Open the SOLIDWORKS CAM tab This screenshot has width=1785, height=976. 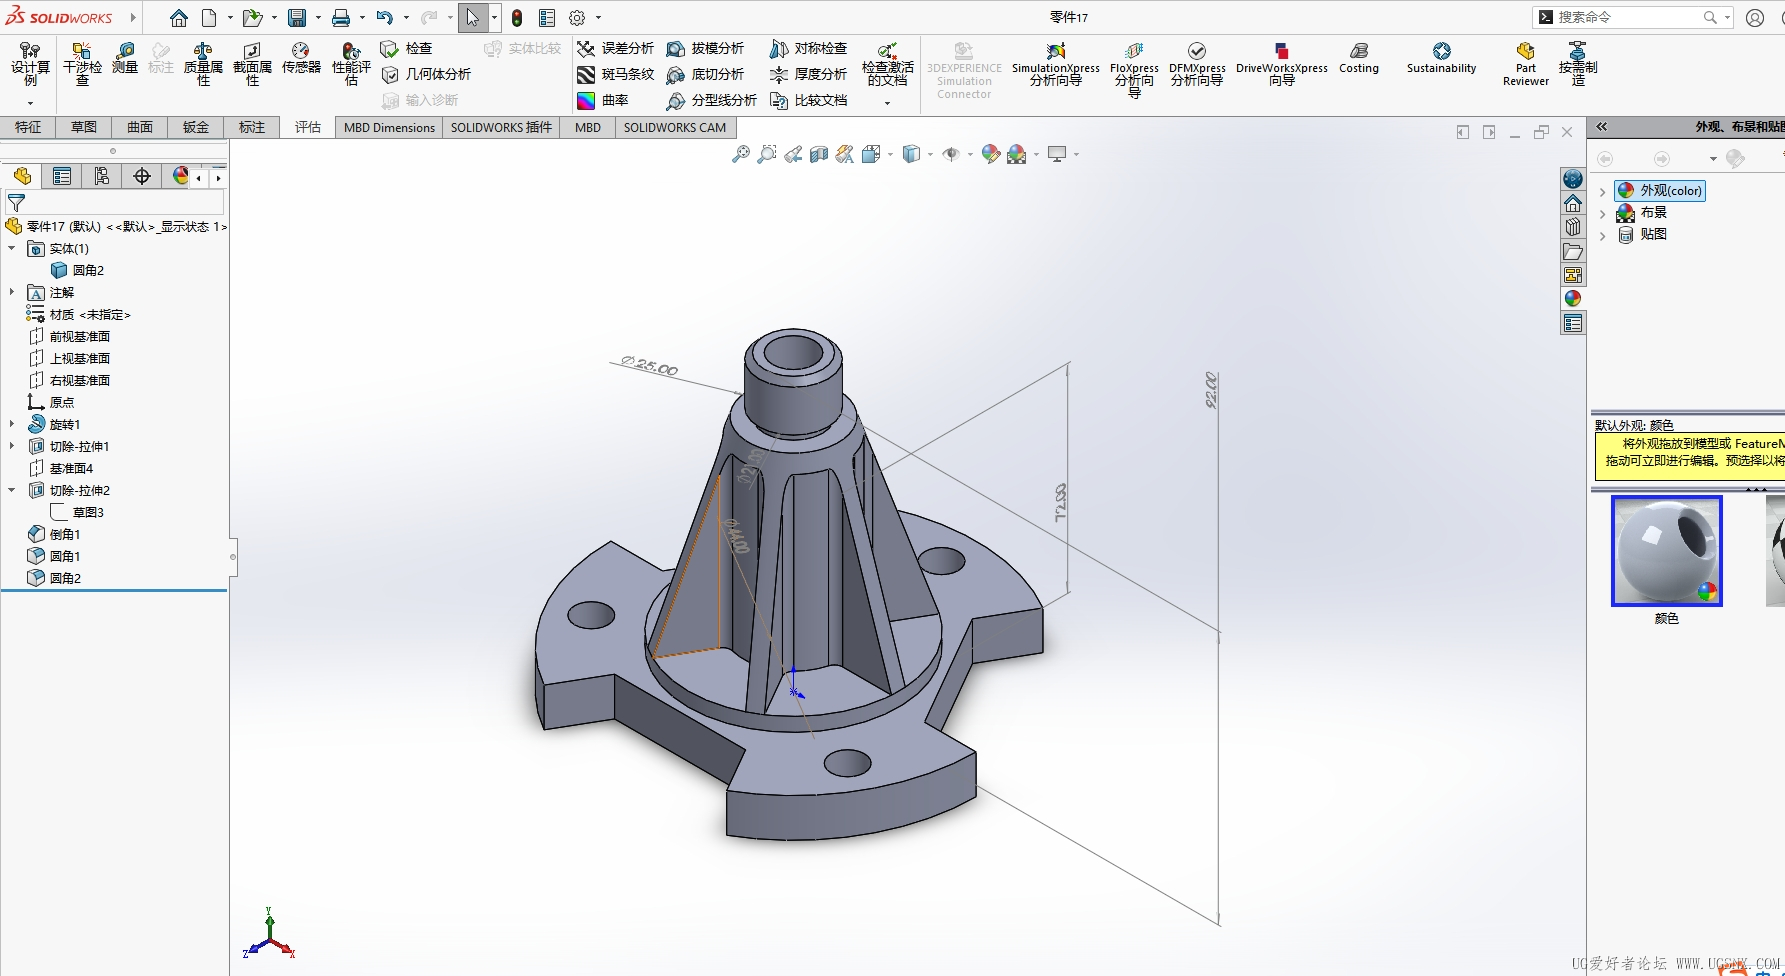coord(675,127)
